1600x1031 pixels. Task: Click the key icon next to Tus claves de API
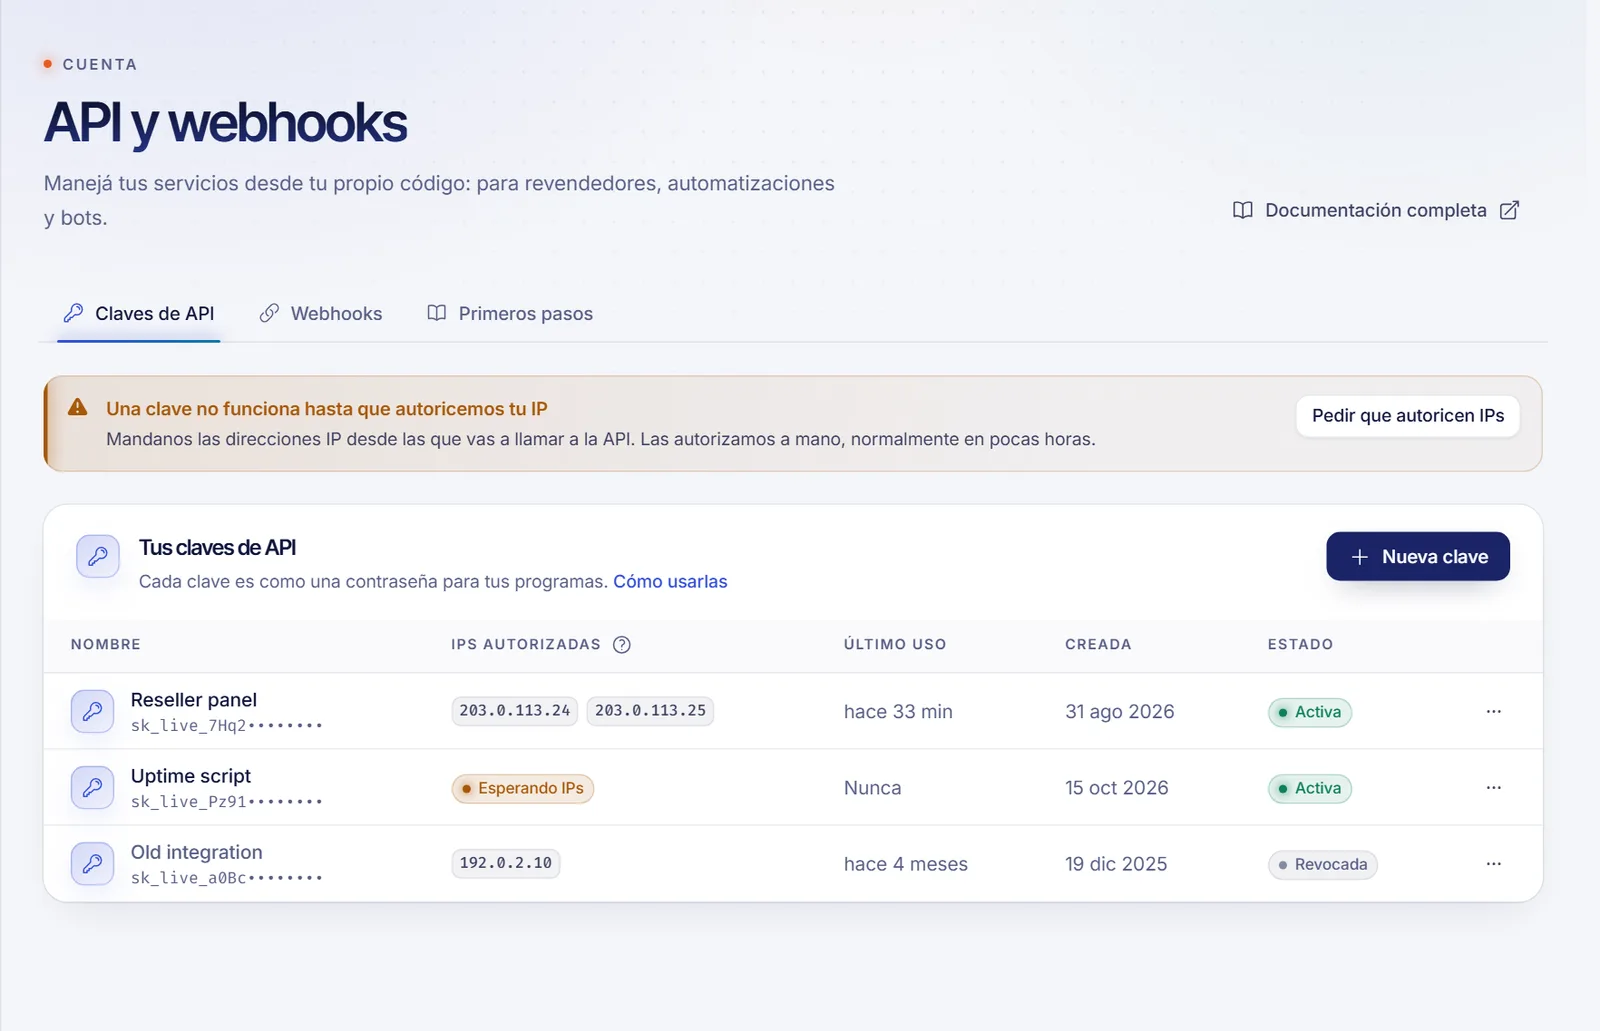pos(98,557)
